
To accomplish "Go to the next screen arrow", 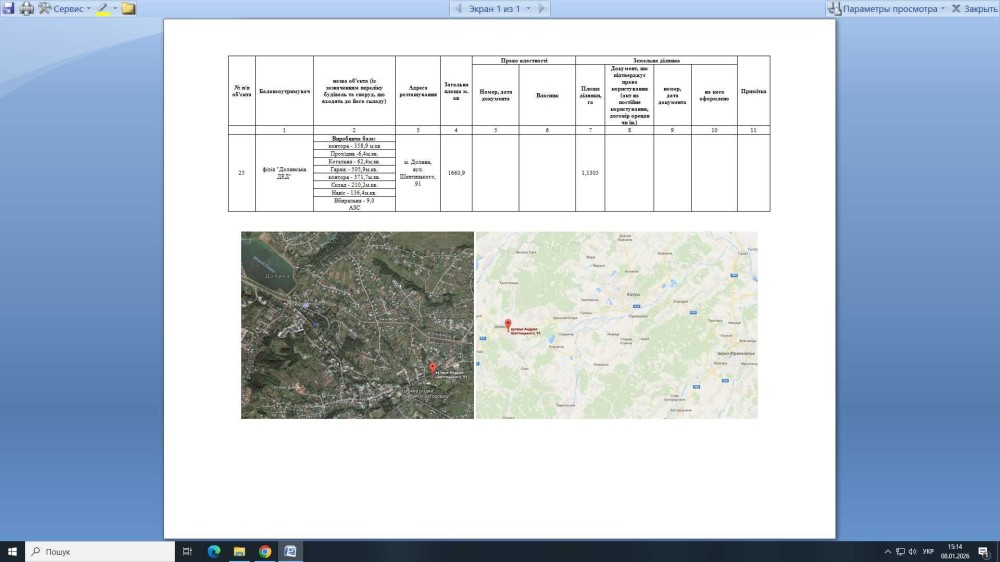I will tap(541, 8).
